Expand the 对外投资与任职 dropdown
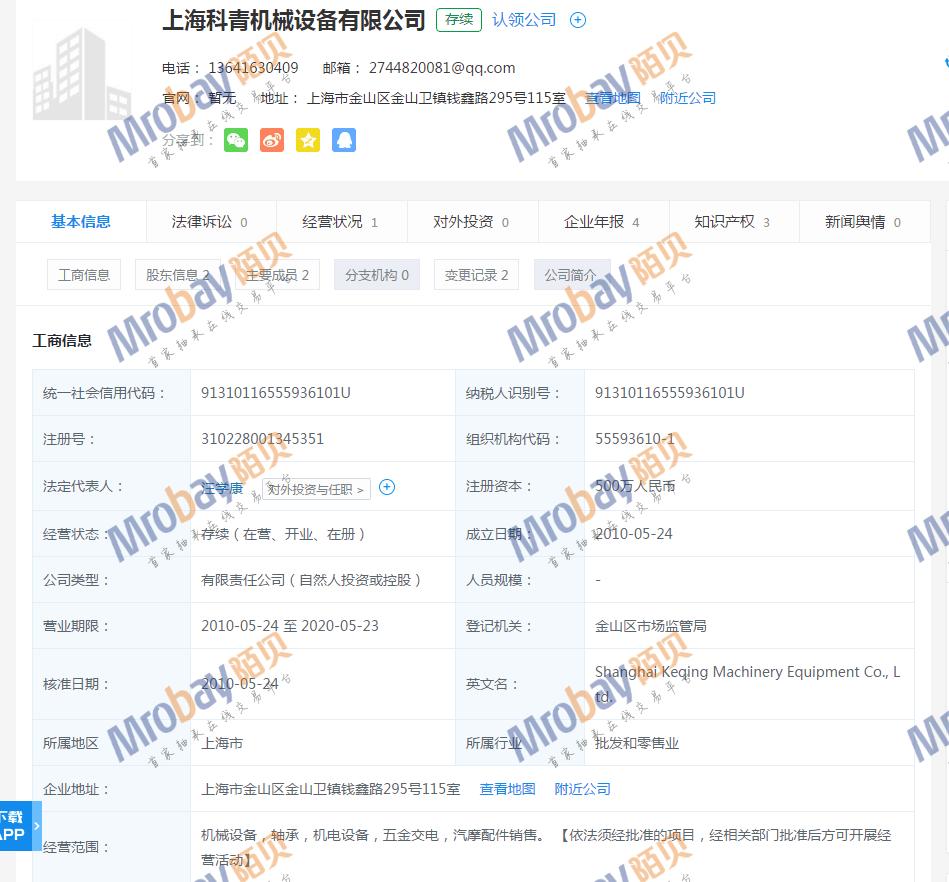Viewport: 949px width, 882px height. 316,489
